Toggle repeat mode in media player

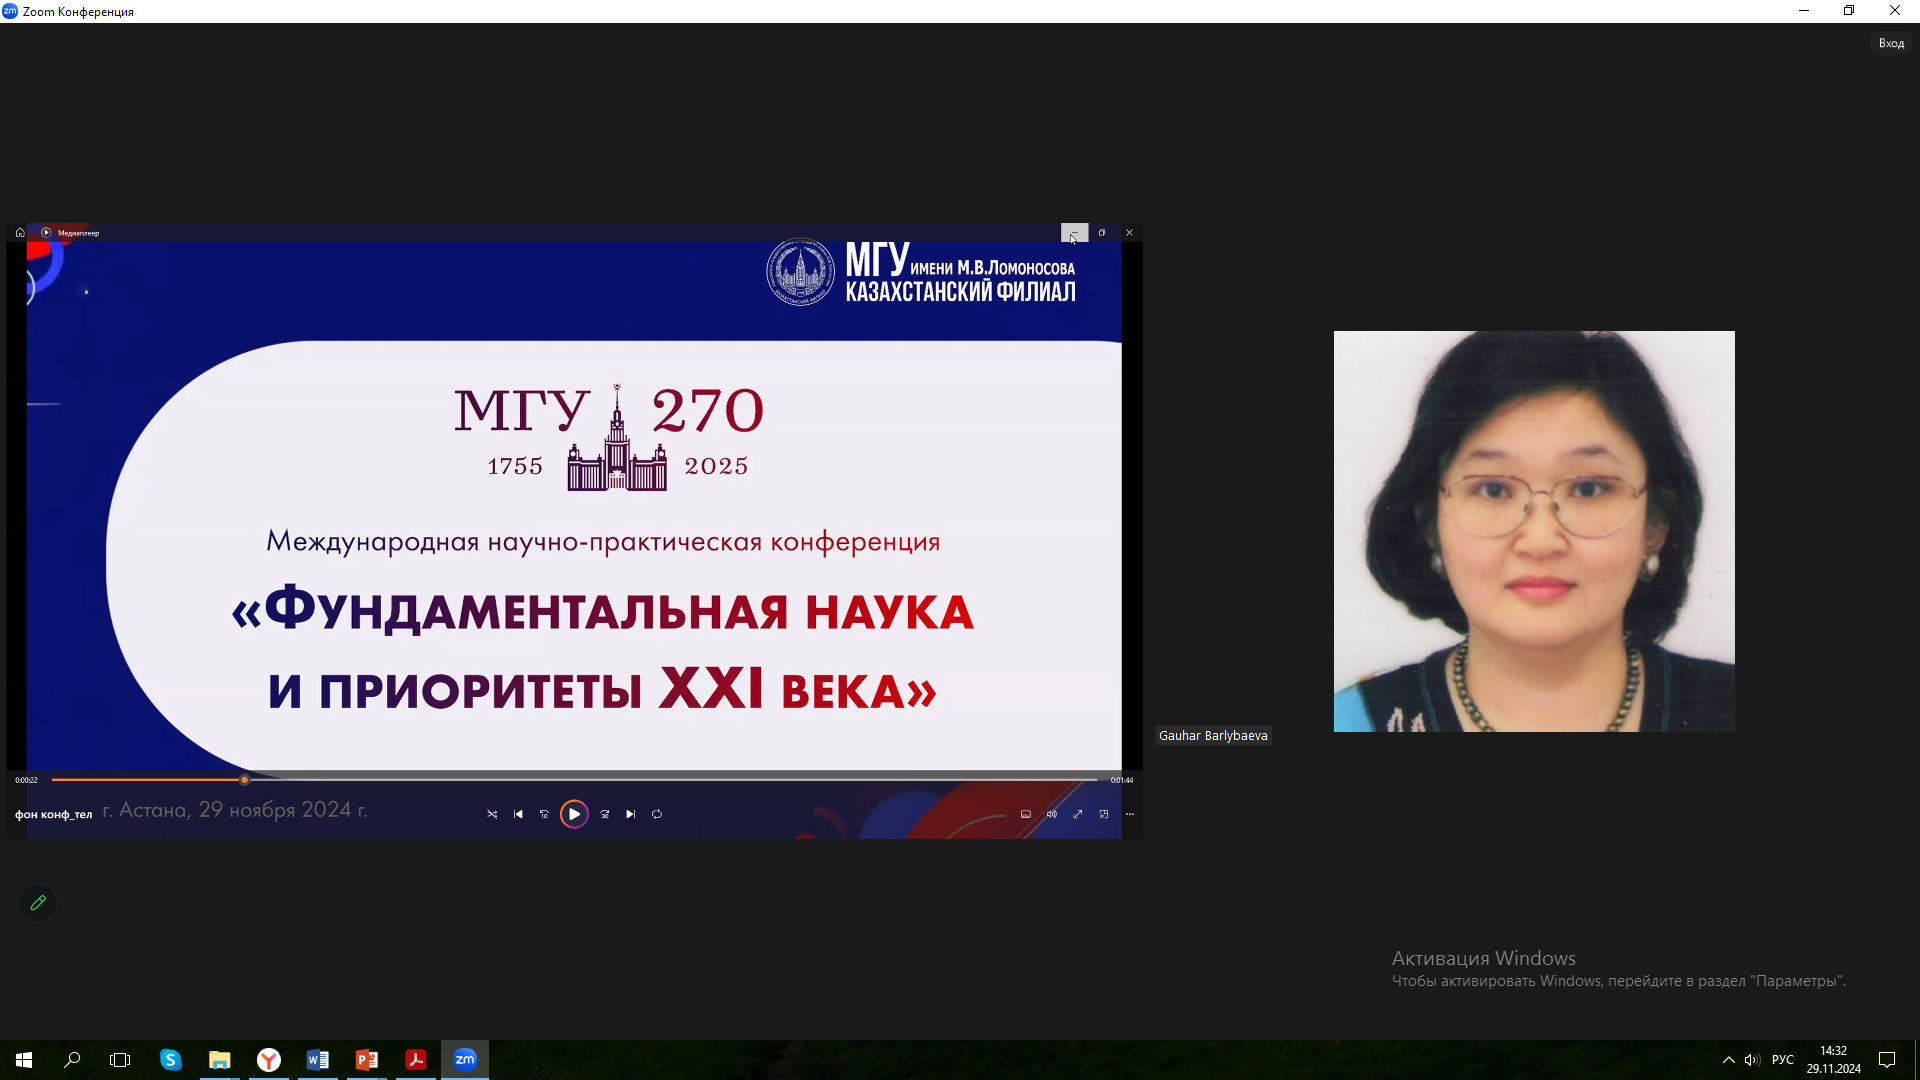click(657, 814)
